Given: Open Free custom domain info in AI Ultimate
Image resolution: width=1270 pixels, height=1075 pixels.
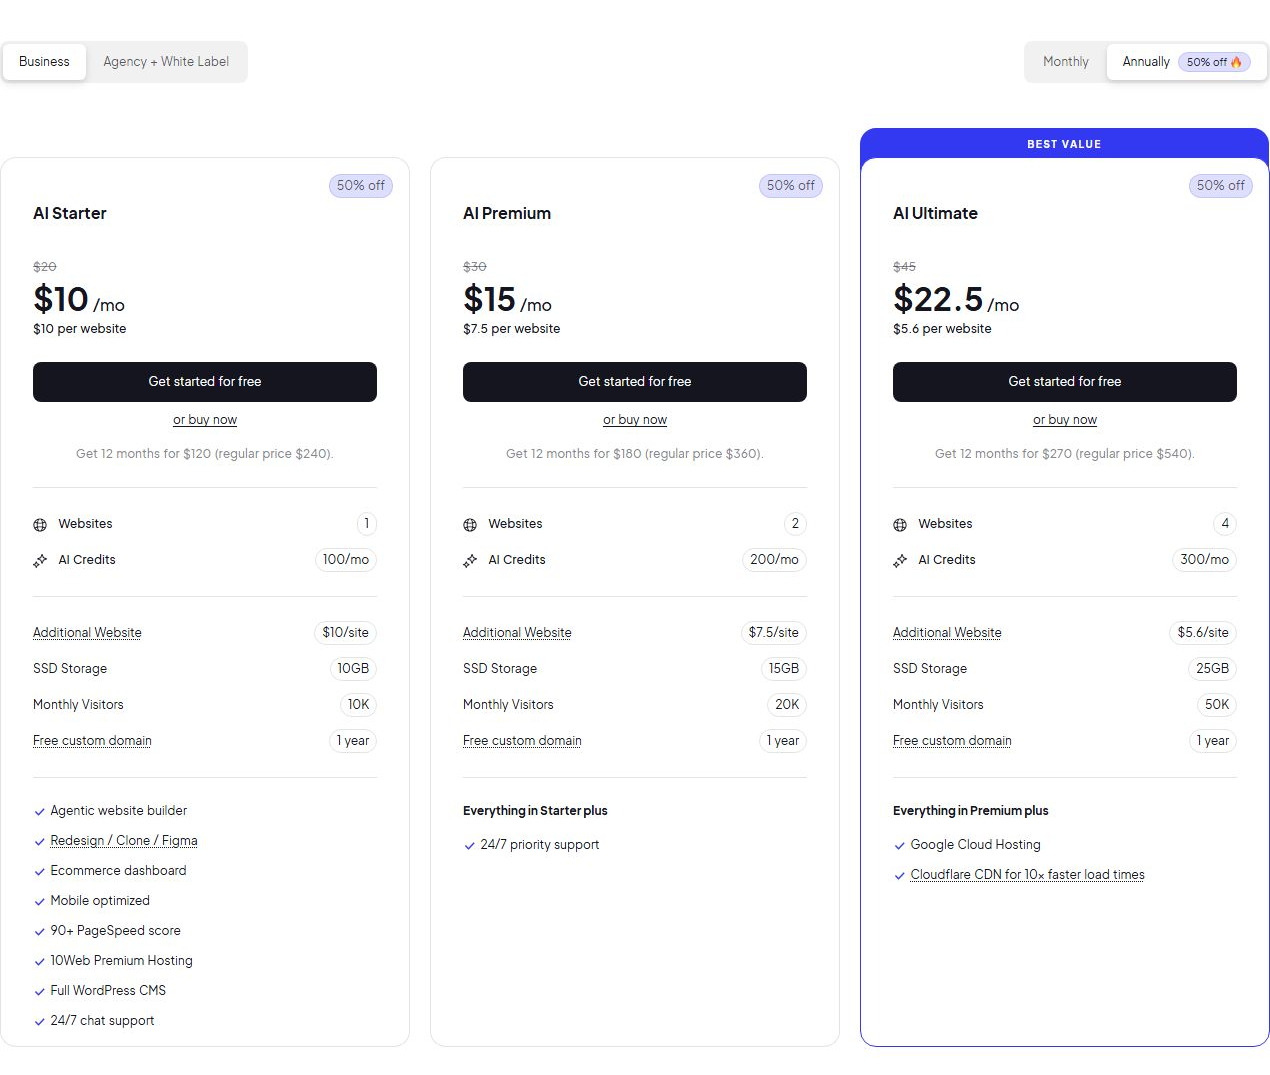Looking at the screenshot, I should click(x=952, y=741).
